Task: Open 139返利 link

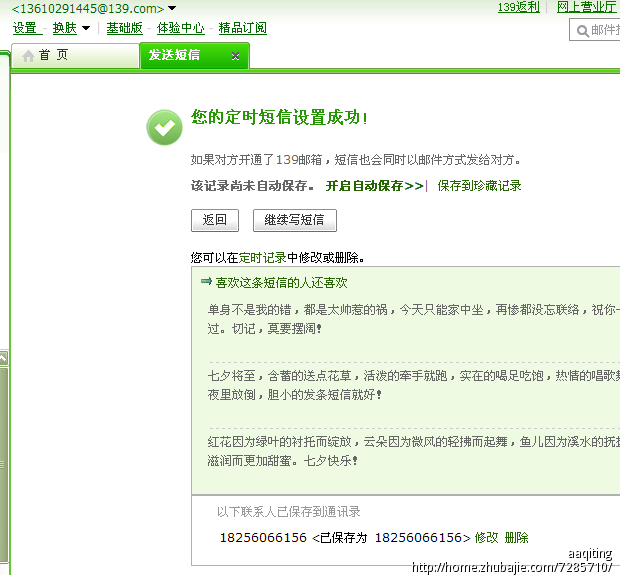Action: tap(518, 7)
